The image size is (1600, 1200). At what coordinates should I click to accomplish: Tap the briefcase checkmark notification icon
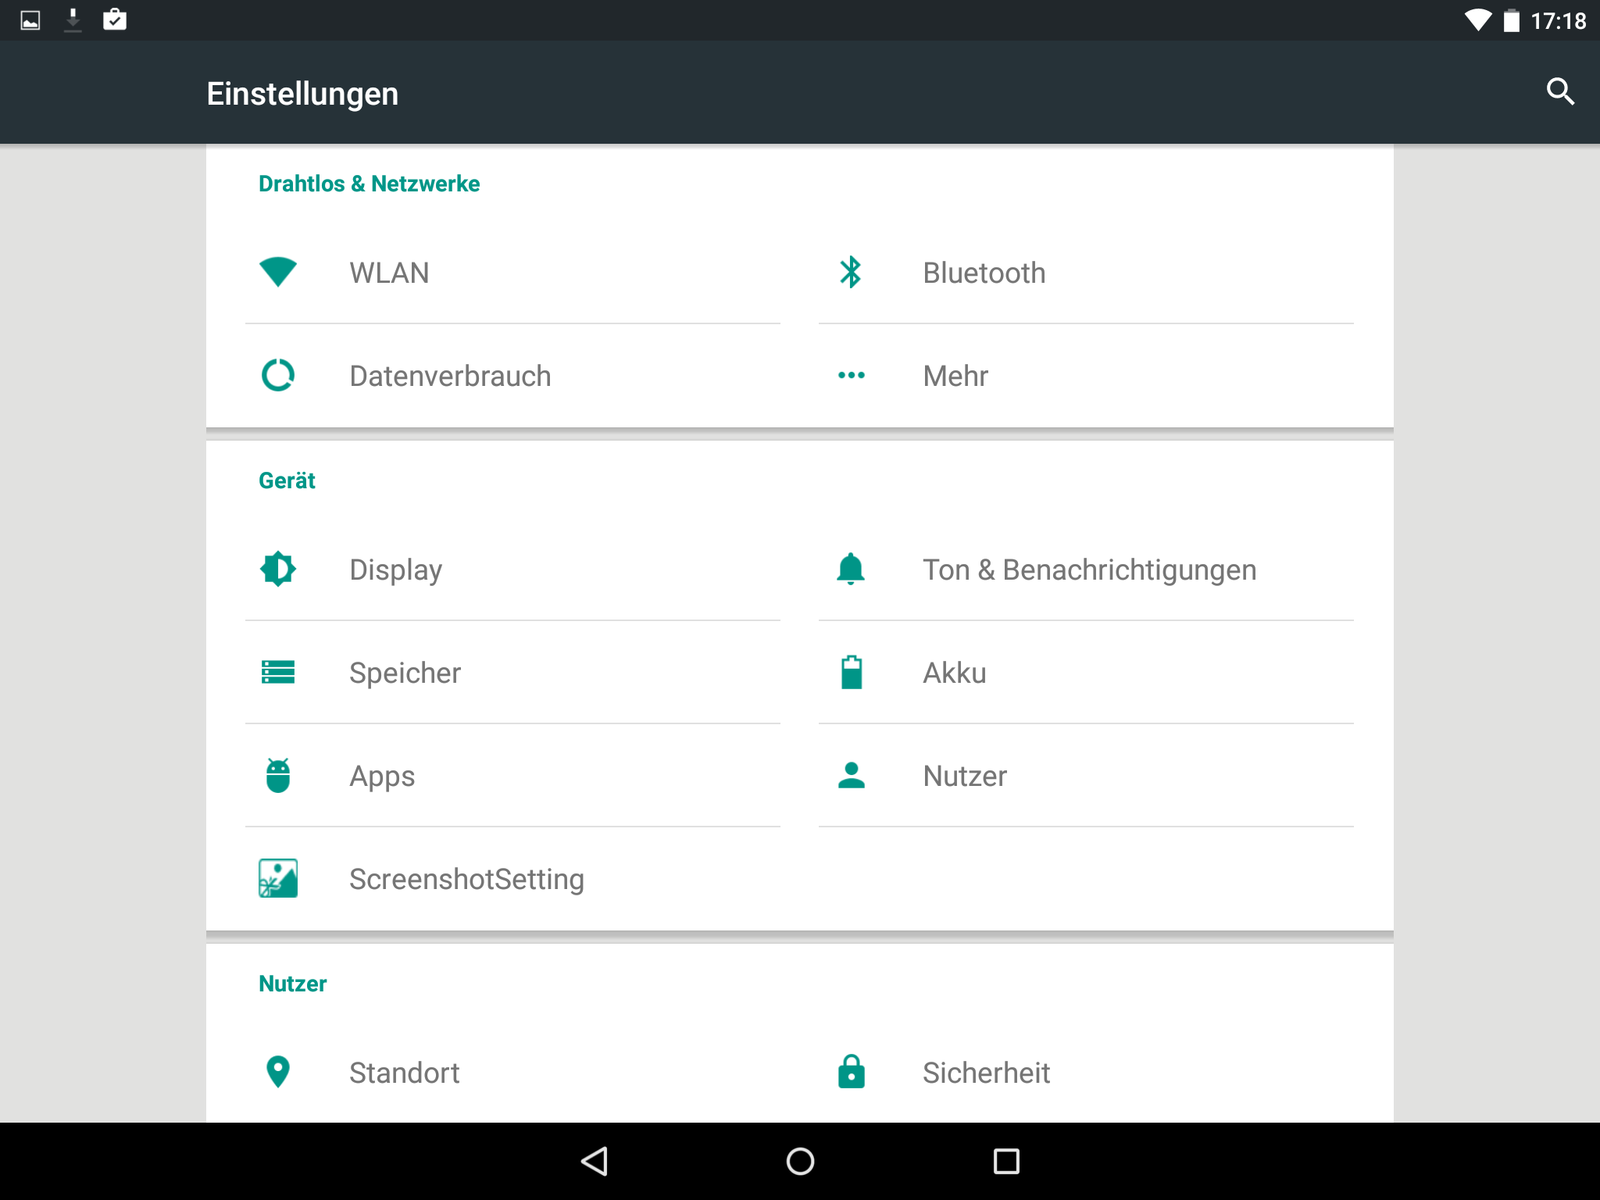pos(115,19)
